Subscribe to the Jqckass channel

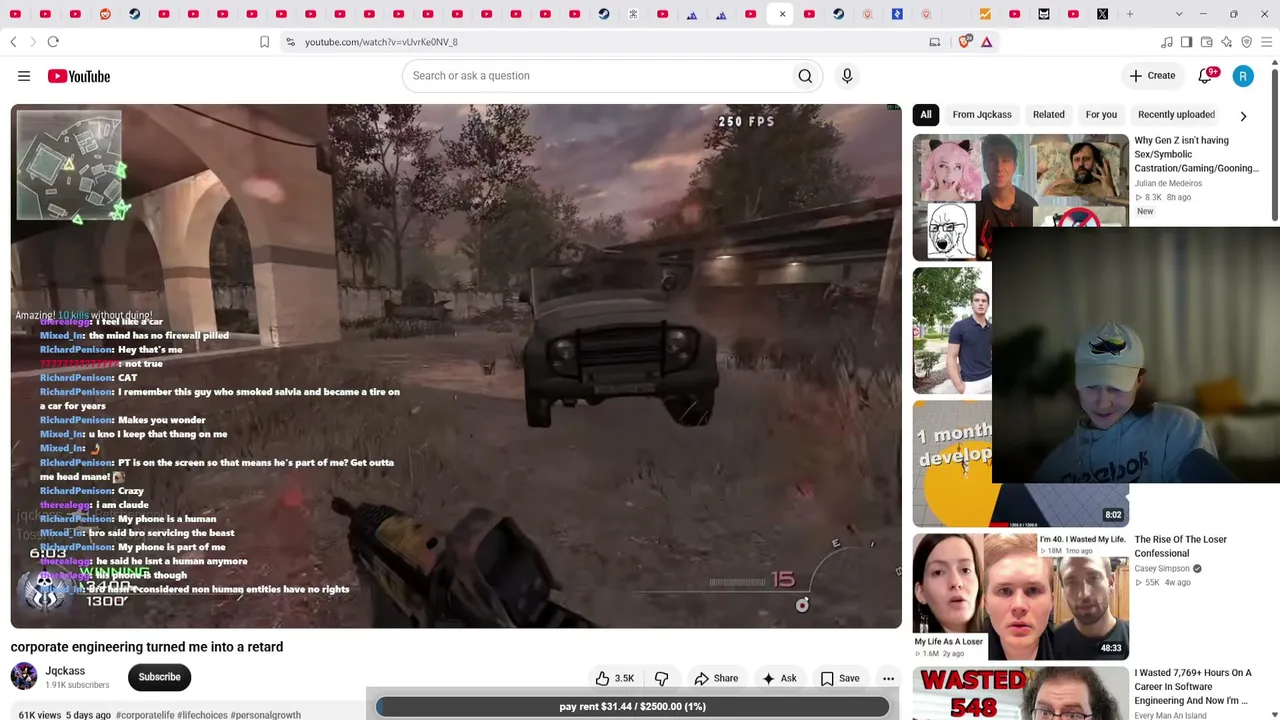(159, 677)
